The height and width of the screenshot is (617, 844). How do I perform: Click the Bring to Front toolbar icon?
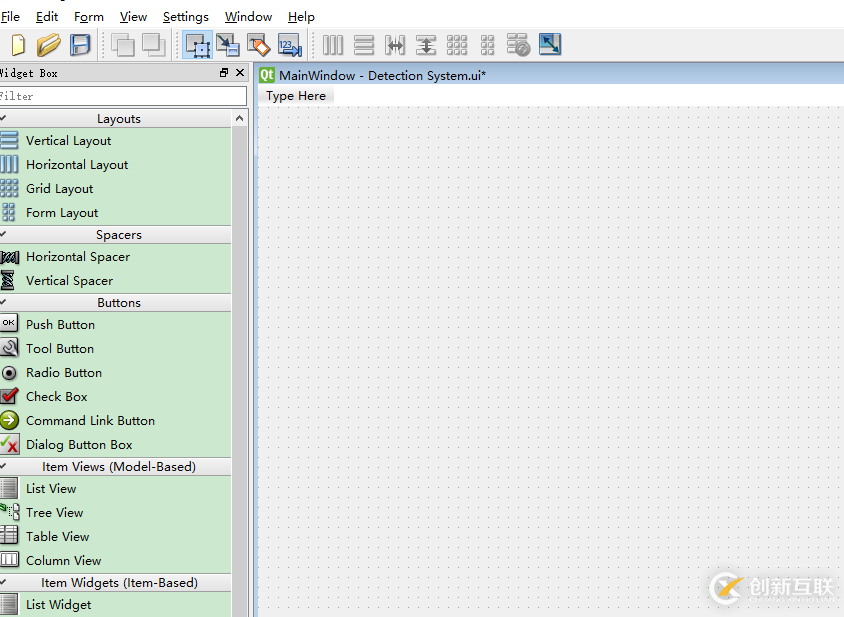coord(153,45)
